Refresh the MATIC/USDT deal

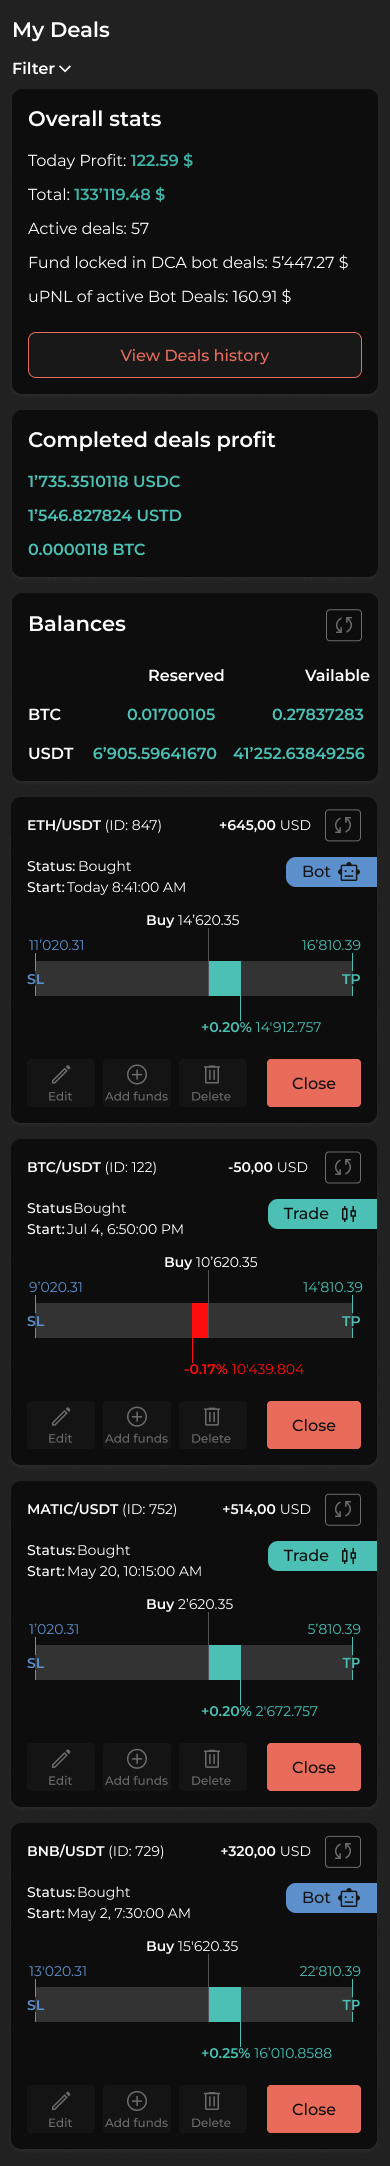tap(343, 1509)
